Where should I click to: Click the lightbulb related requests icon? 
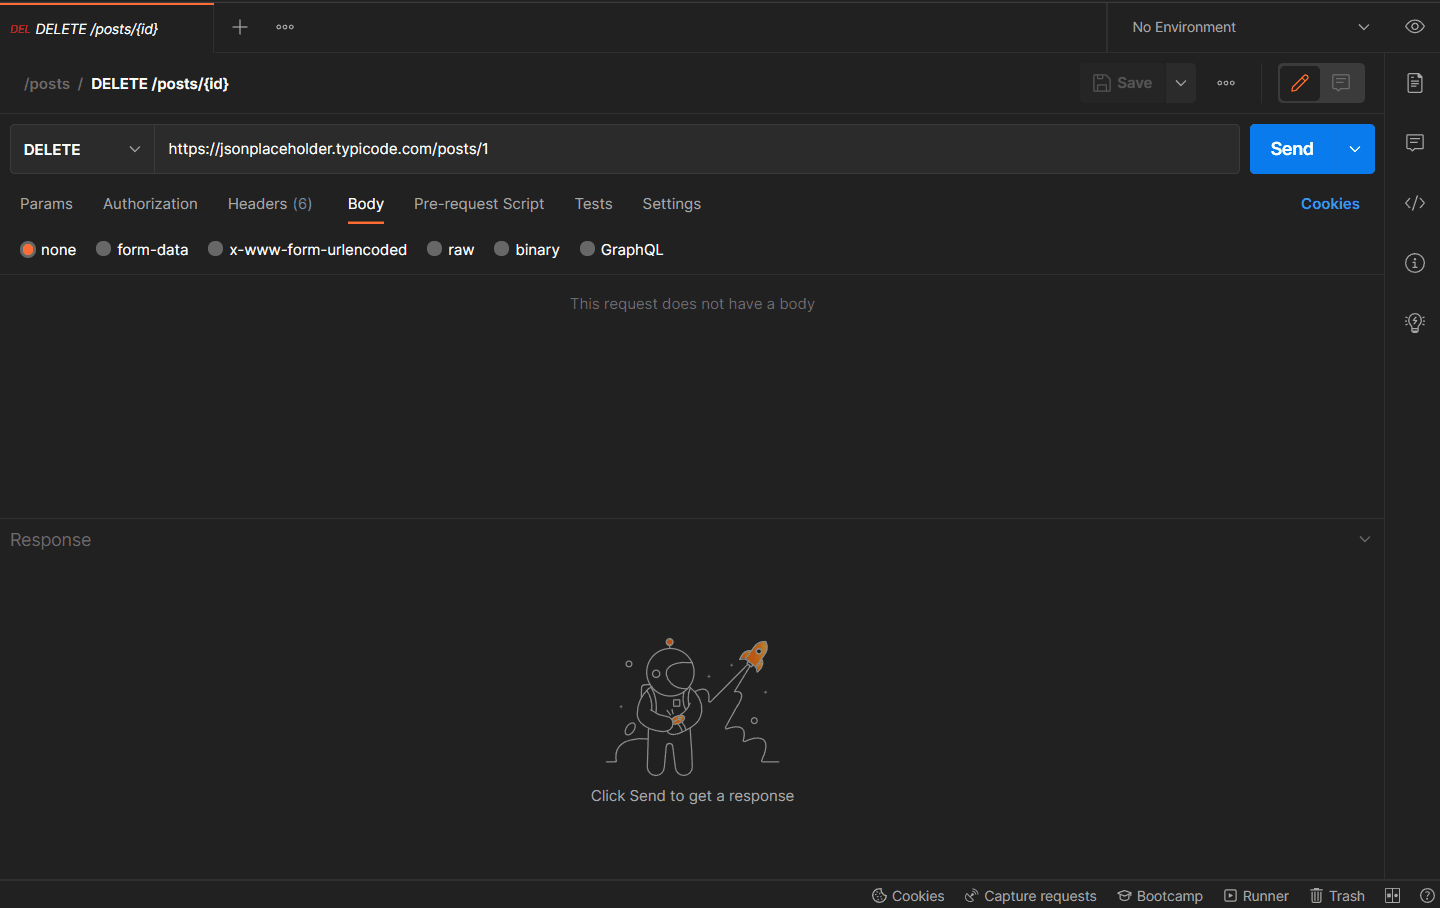(1414, 322)
